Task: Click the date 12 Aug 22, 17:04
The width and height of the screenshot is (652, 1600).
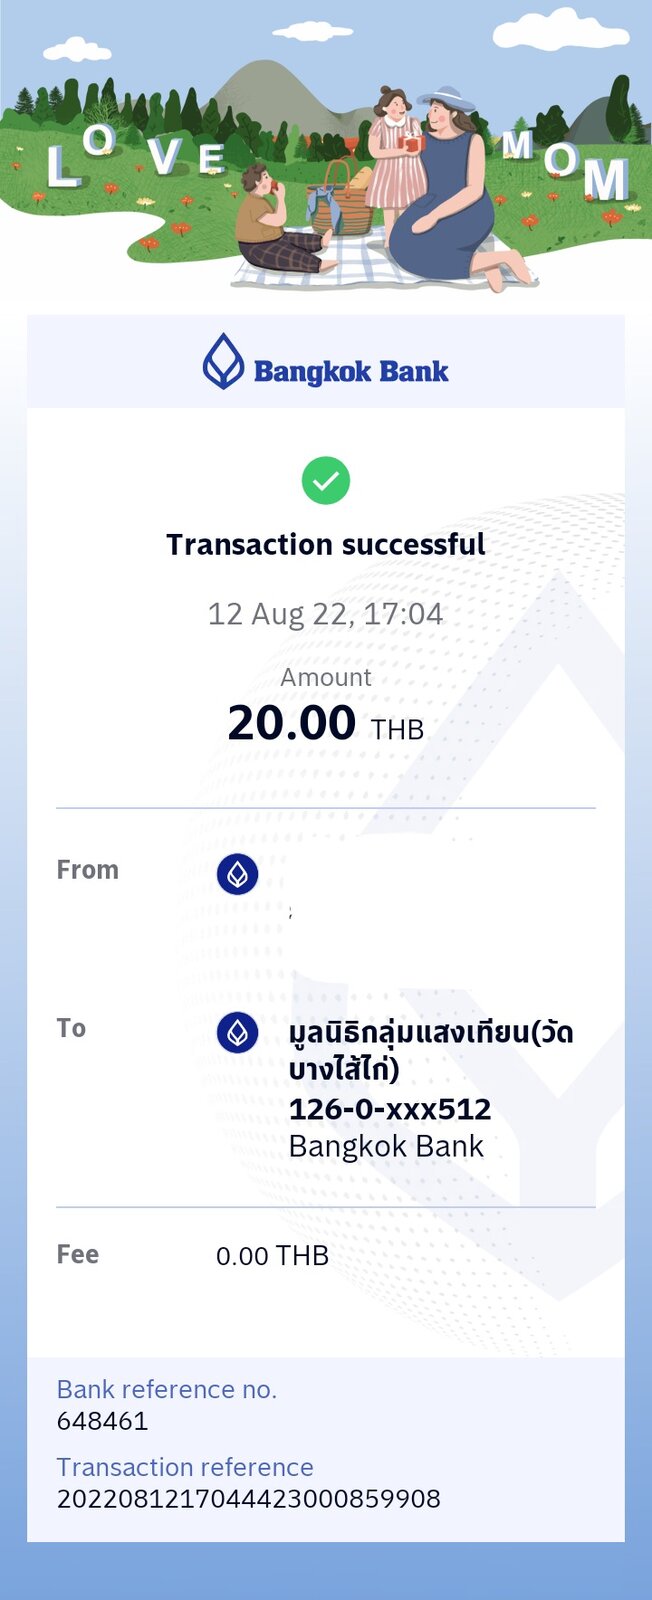Action: [x=325, y=614]
